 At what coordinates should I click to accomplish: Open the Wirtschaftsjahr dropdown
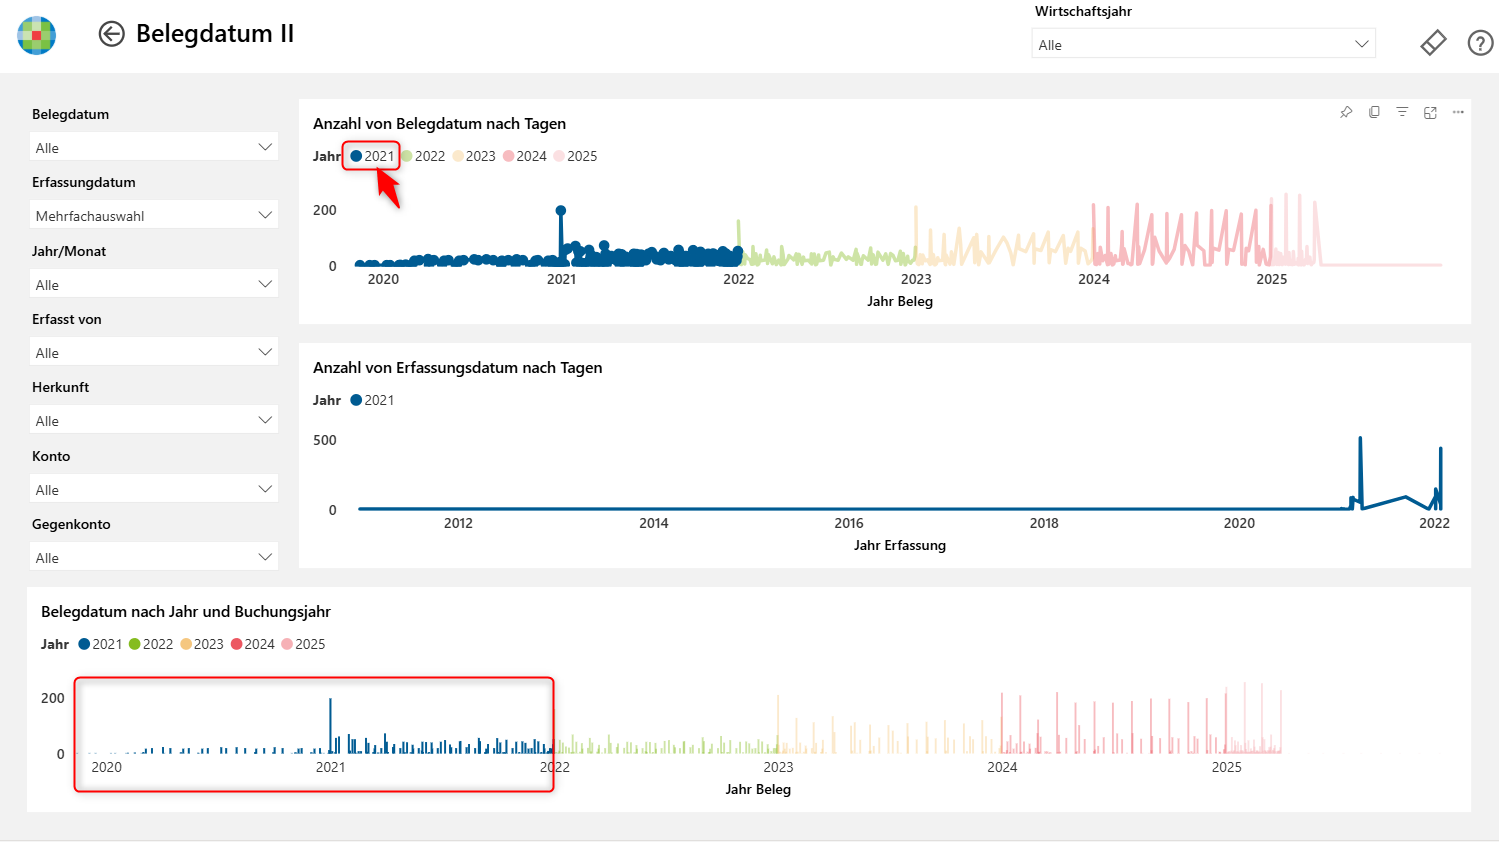[1203, 44]
